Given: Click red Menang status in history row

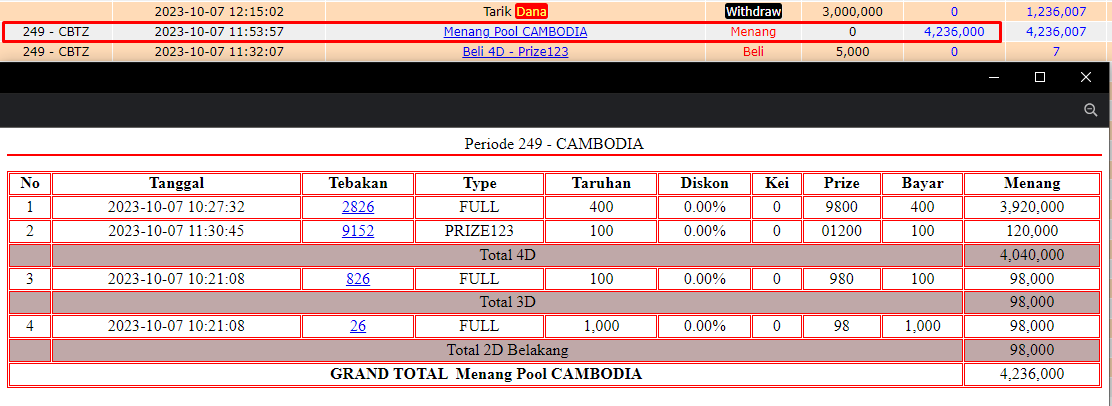Looking at the screenshot, I should pyautogui.click(x=753, y=32).
